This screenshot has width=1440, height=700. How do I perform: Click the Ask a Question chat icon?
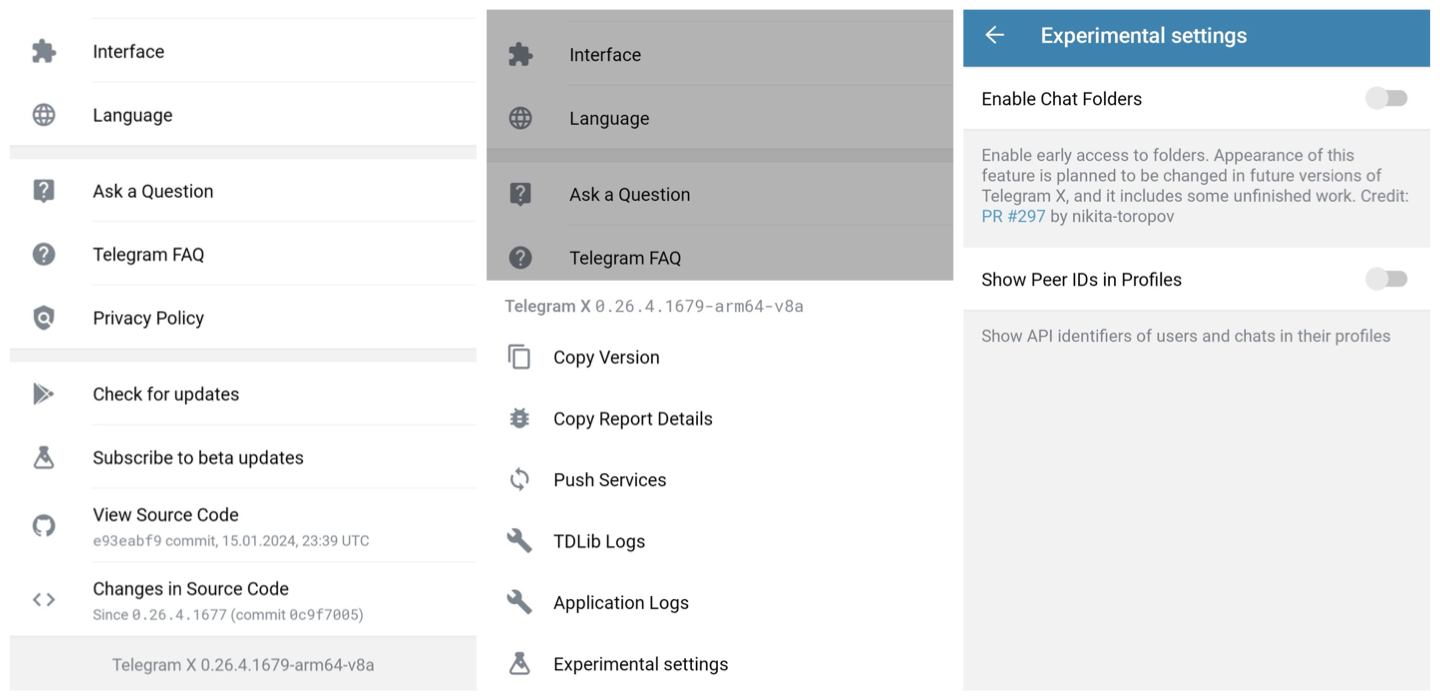[44, 190]
